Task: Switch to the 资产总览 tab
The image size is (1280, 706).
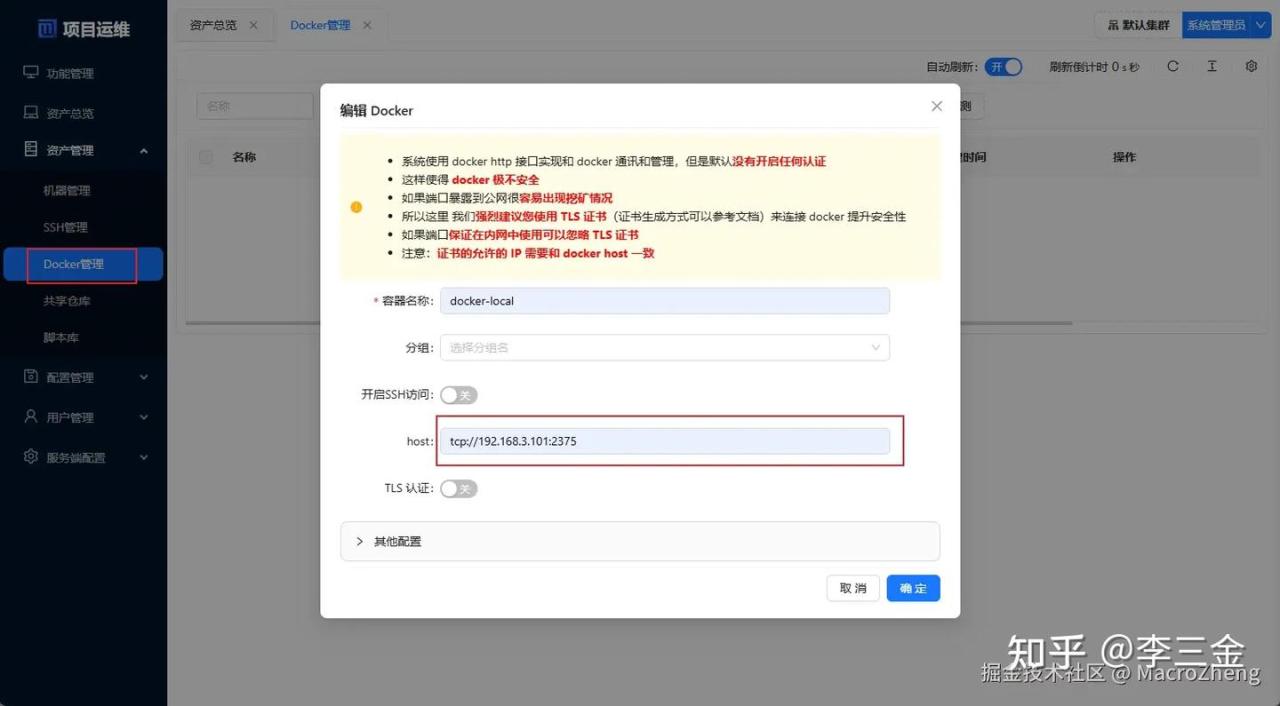Action: [213, 25]
